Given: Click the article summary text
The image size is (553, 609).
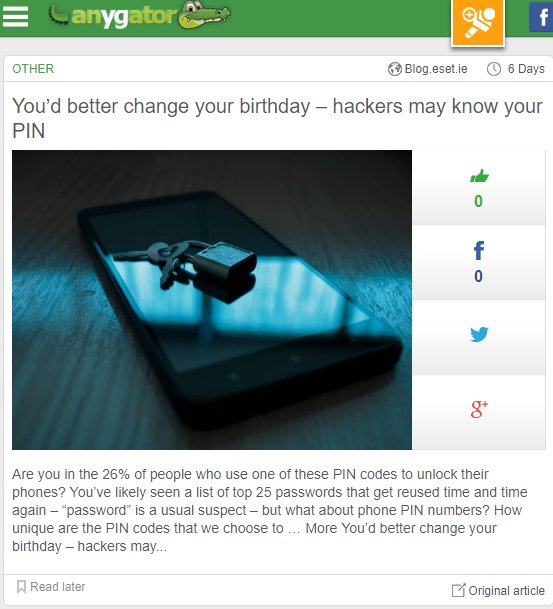Looking at the screenshot, I should pos(270,510).
